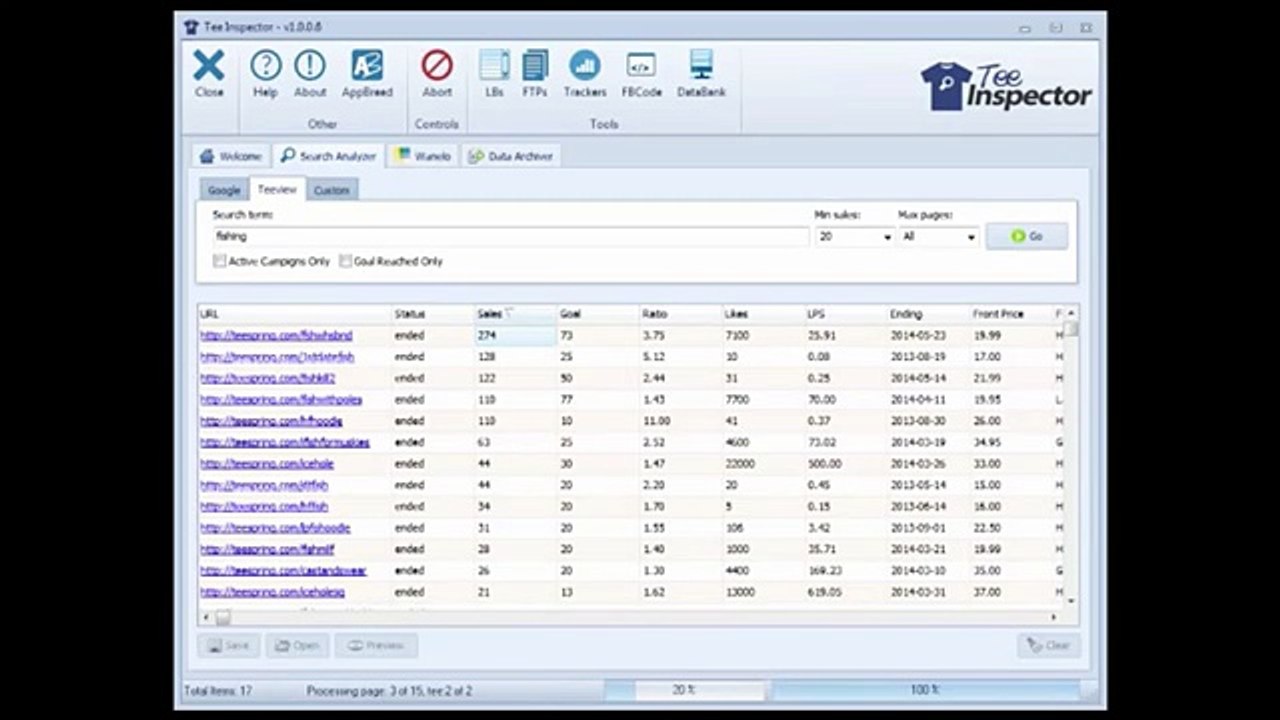Screen dimensions: 1280x720
Task: Switch to the Welcome tab
Action: click(231, 156)
